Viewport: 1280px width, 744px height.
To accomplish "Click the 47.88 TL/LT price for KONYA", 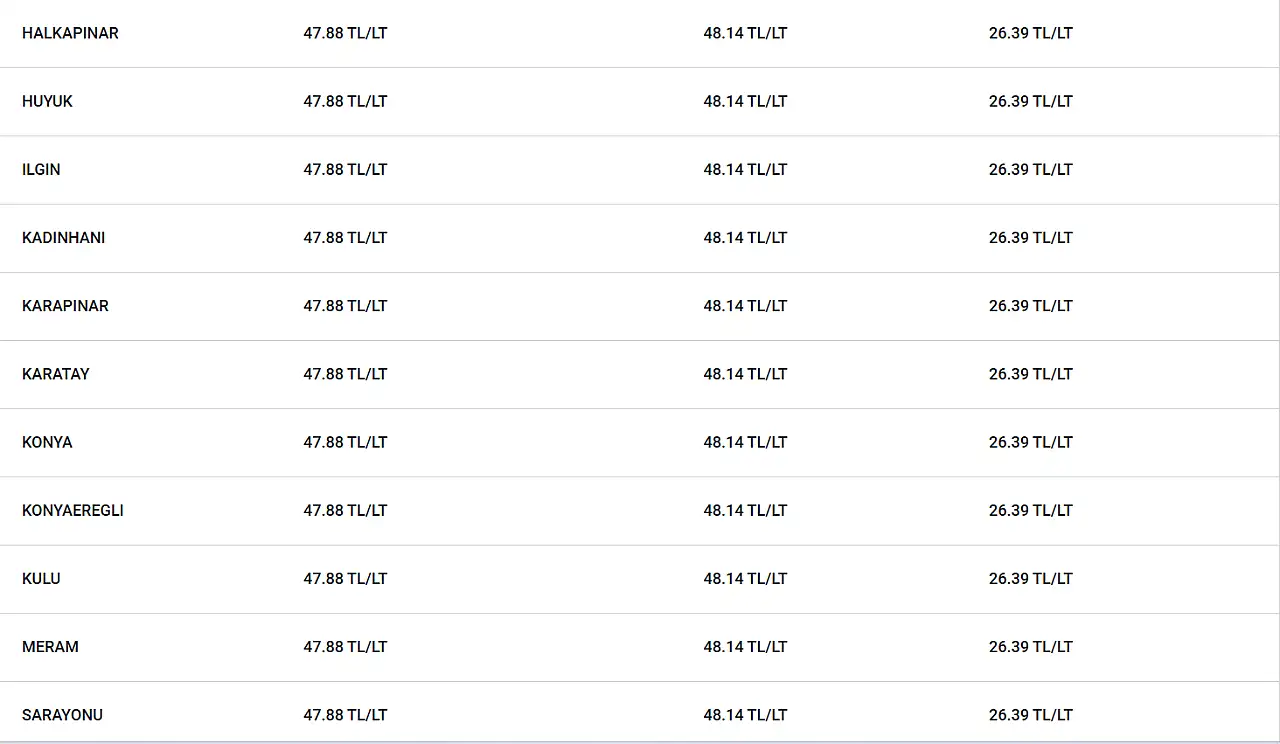I will click(345, 441).
